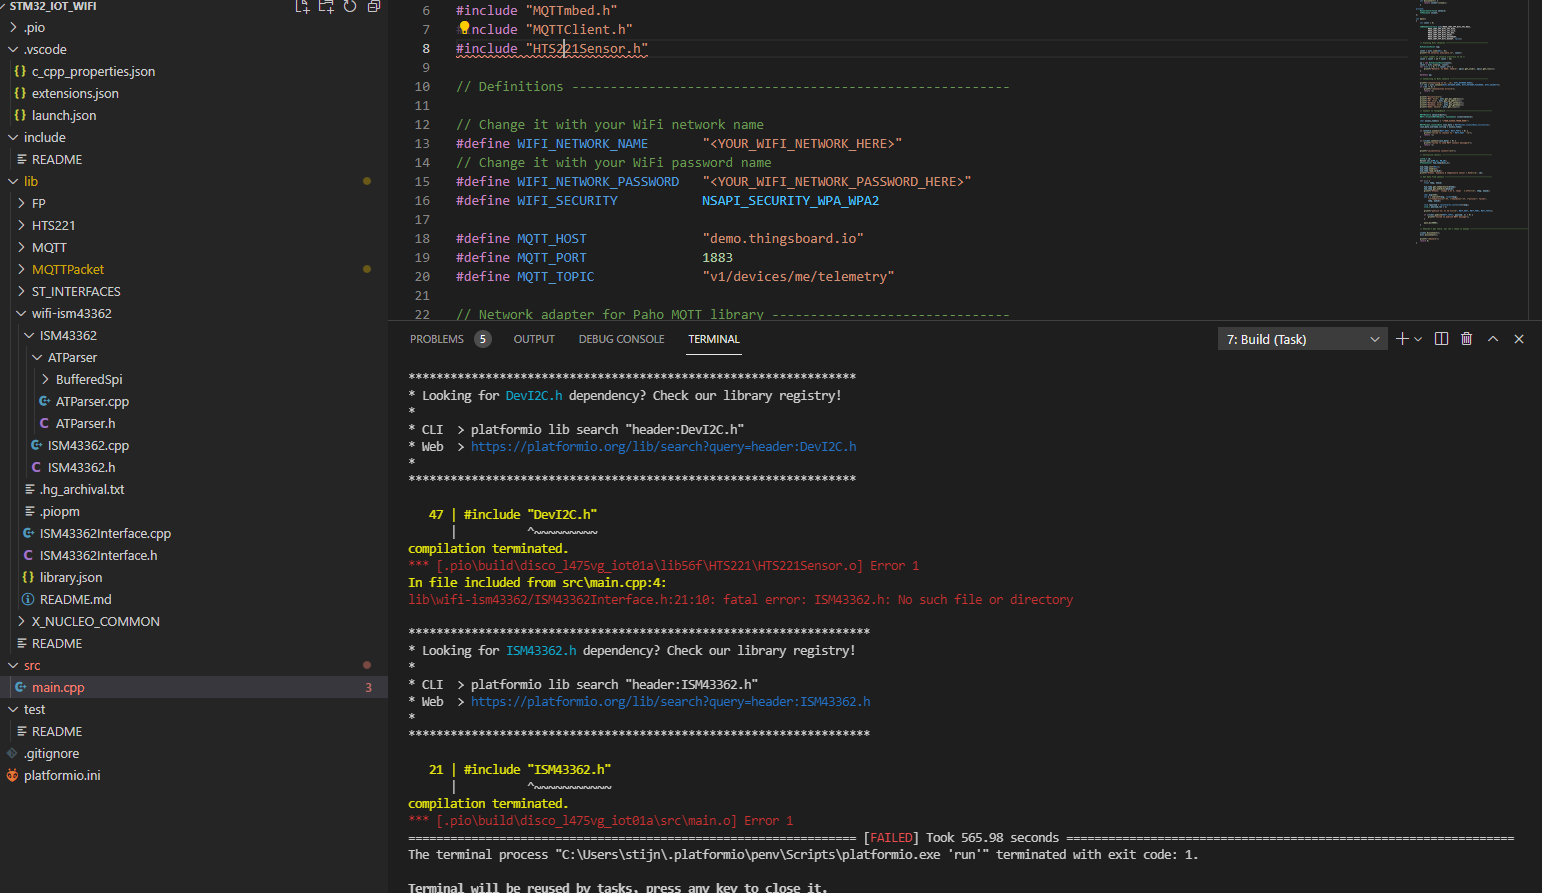Image resolution: width=1542 pixels, height=893 pixels.
Task: Click the DevI2C.h link in the terminal
Action: pyautogui.click(x=534, y=396)
